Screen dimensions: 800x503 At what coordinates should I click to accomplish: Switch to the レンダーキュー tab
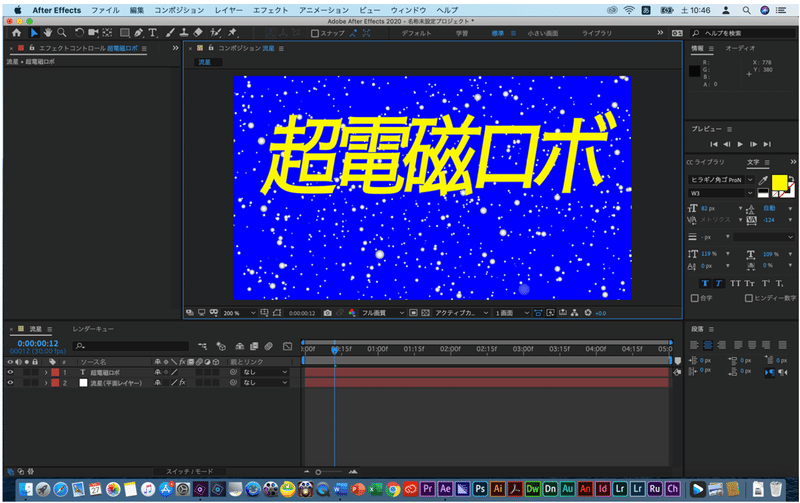93,329
